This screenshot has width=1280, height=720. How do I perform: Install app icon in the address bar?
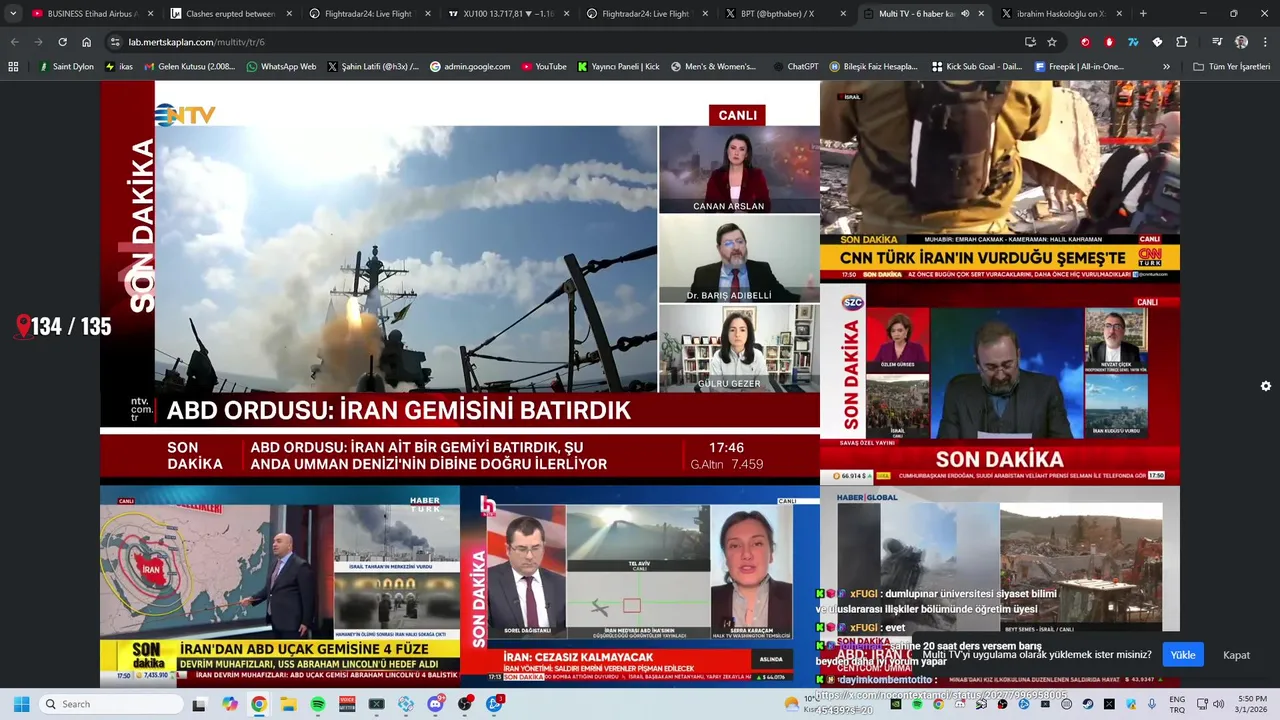click(x=1030, y=42)
